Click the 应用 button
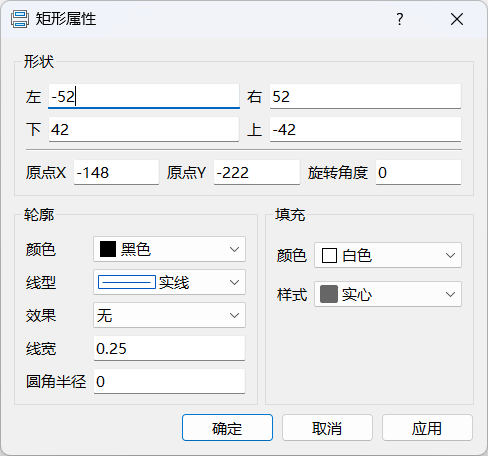This screenshot has height=456, width=488. coord(427,428)
